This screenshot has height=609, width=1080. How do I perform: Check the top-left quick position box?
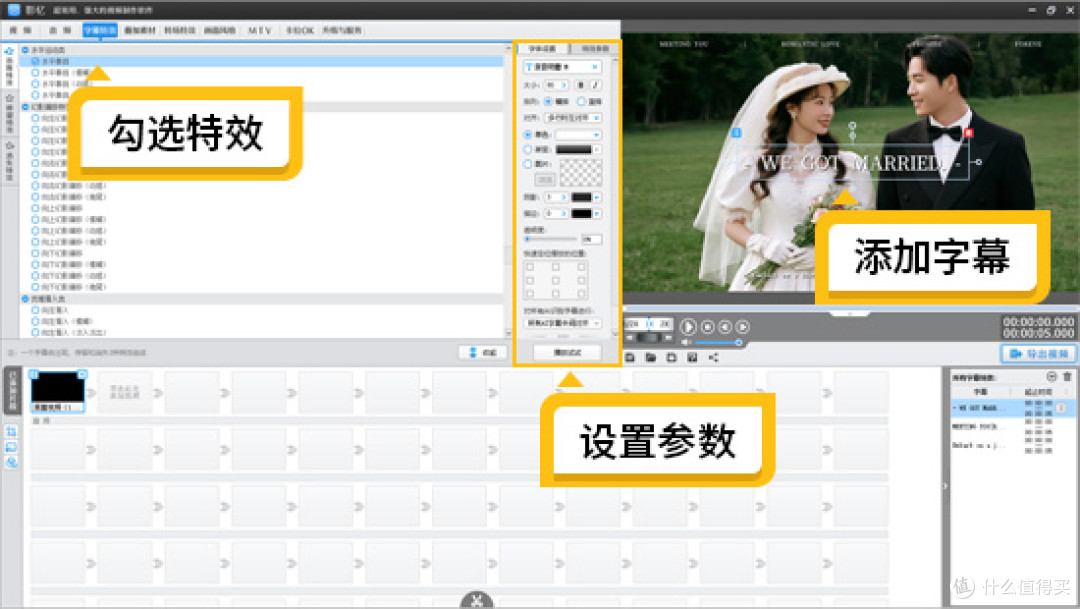pos(530,267)
